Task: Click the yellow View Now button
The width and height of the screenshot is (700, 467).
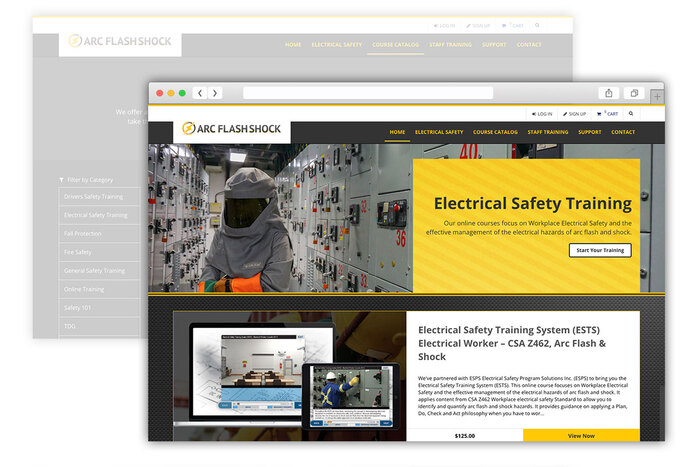Action: (581, 435)
